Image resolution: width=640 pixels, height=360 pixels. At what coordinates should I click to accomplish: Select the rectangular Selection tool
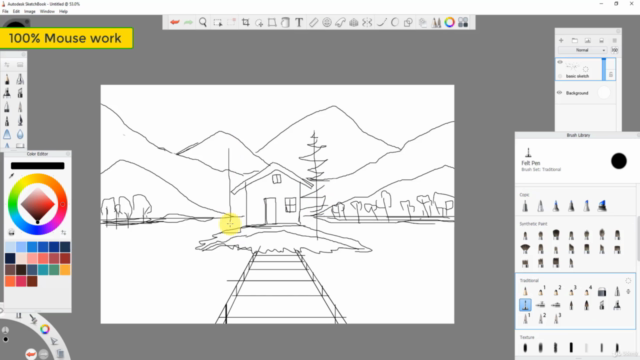click(218, 22)
